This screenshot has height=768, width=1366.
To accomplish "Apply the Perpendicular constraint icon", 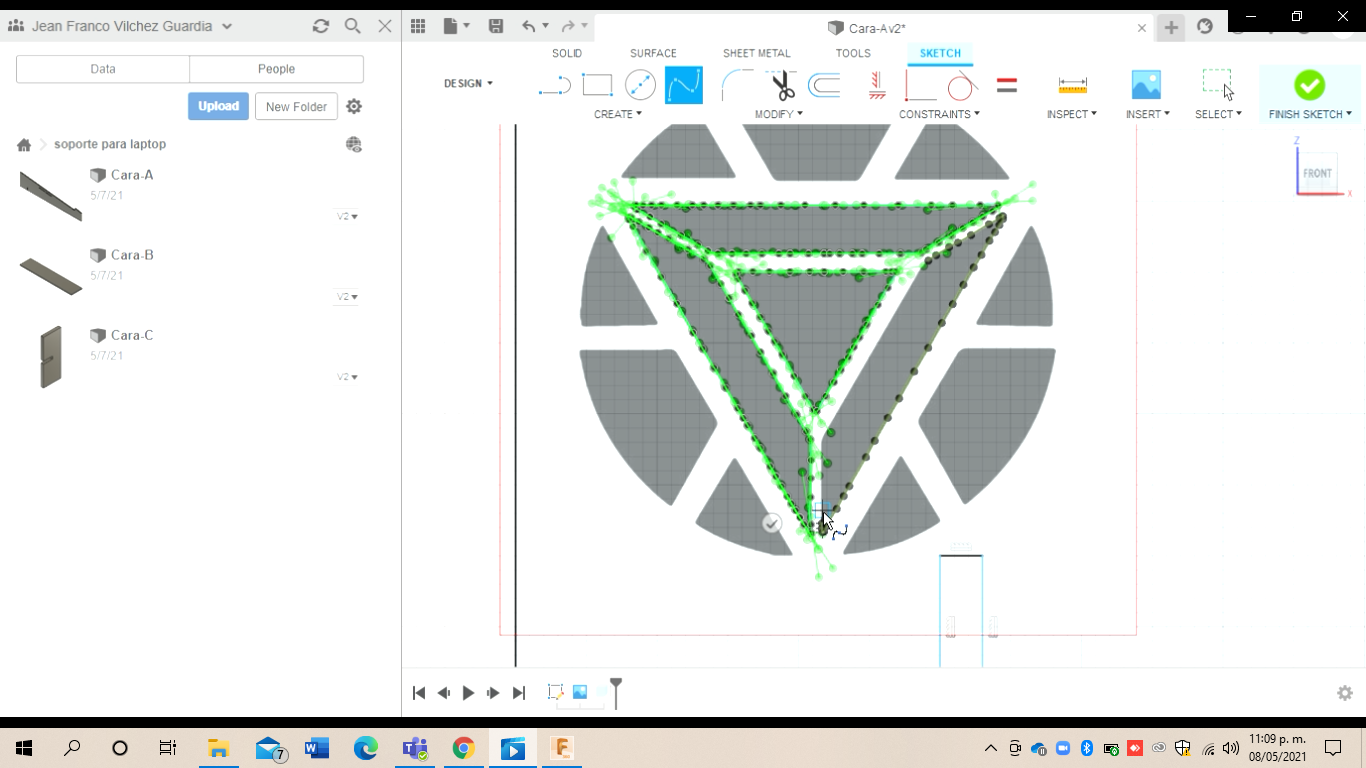I will pyautogui.click(x=920, y=86).
